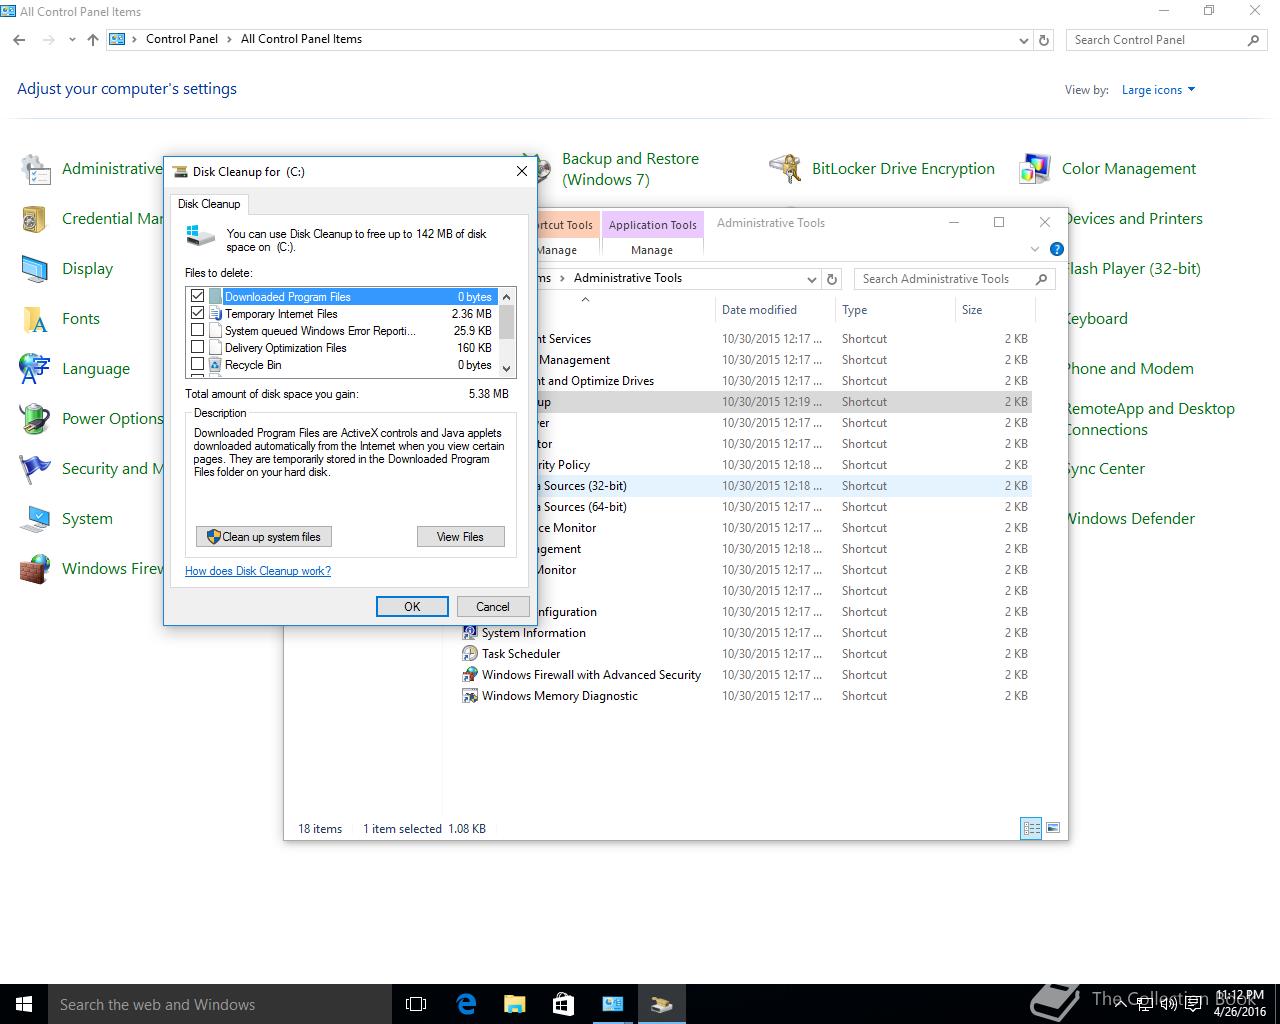1280x1024 pixels.
Task: Open Backup and Restore (Windows 7)
Action: tap(630, 169)
